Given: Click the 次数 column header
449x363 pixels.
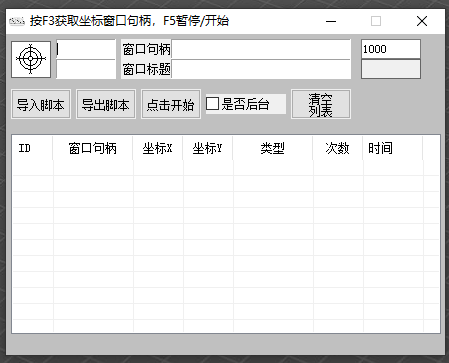Looking at the screenshot, I should tap(337, 148).
